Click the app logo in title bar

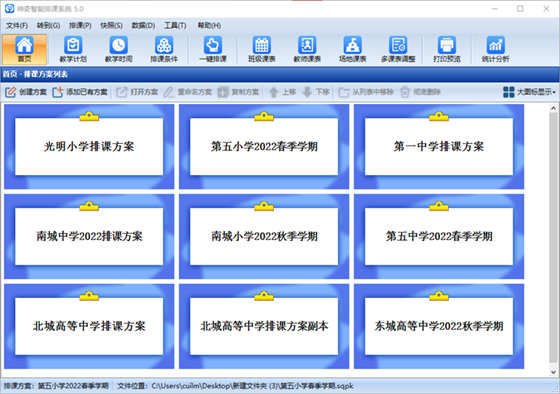9,8
